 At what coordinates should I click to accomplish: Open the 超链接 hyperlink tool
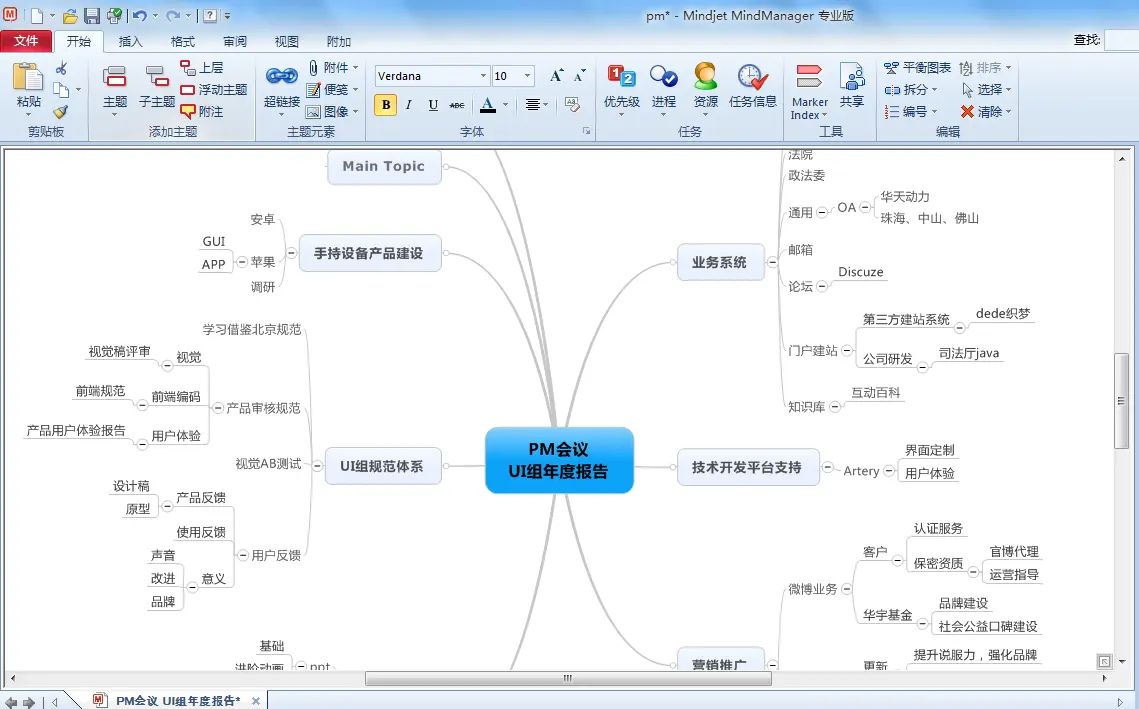(281, 78)
